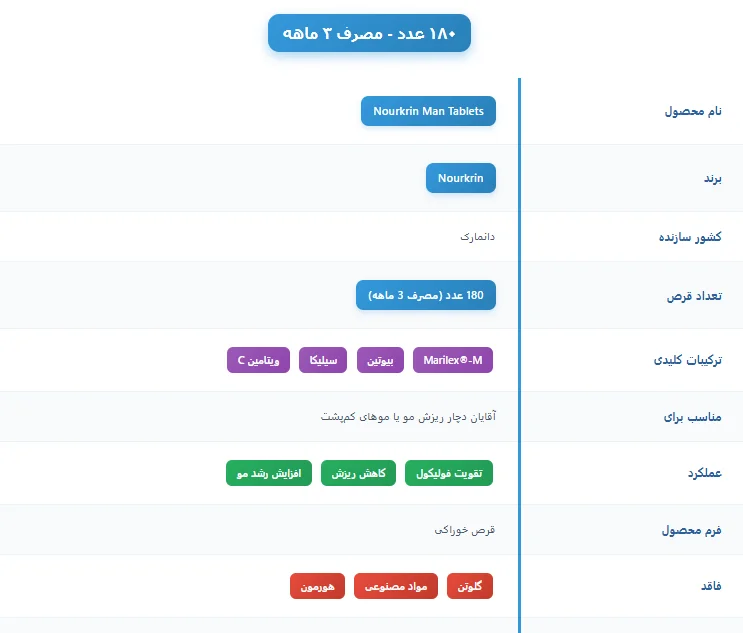
Task: Click the 'بیوتین' ingredient tag
Action: pos(380,358)
